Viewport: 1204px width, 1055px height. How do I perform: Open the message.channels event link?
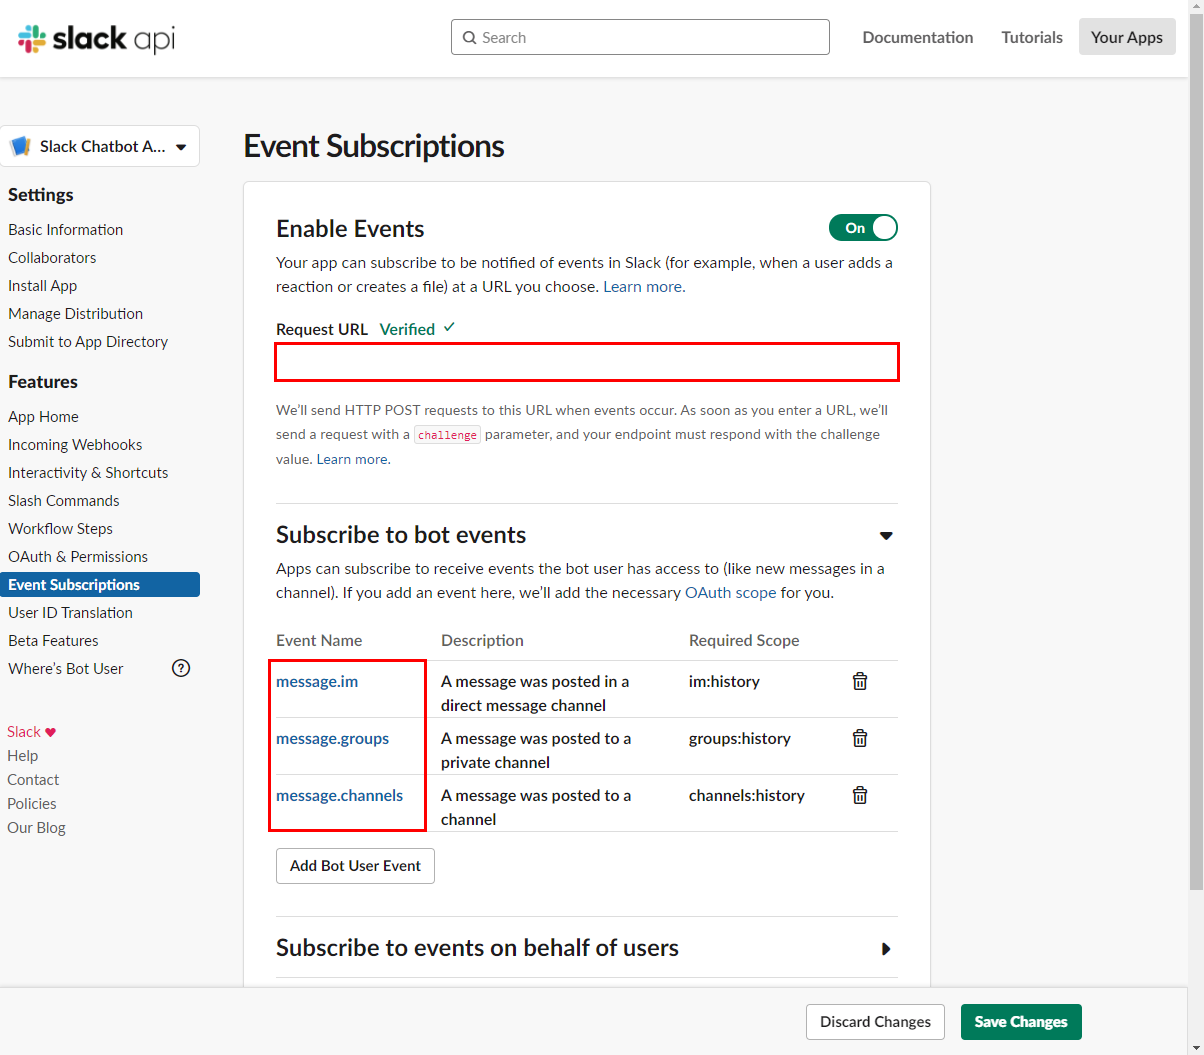point(340,795)
